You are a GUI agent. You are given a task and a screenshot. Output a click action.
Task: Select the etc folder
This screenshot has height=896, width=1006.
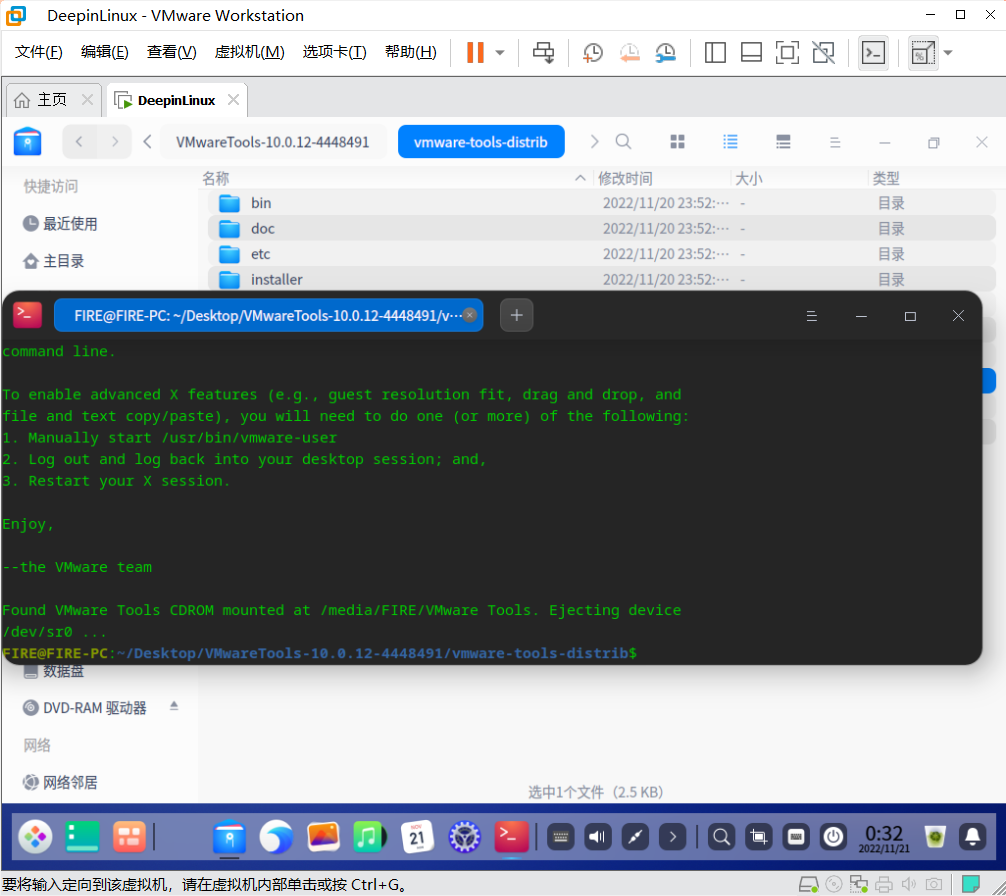(601, 254)
